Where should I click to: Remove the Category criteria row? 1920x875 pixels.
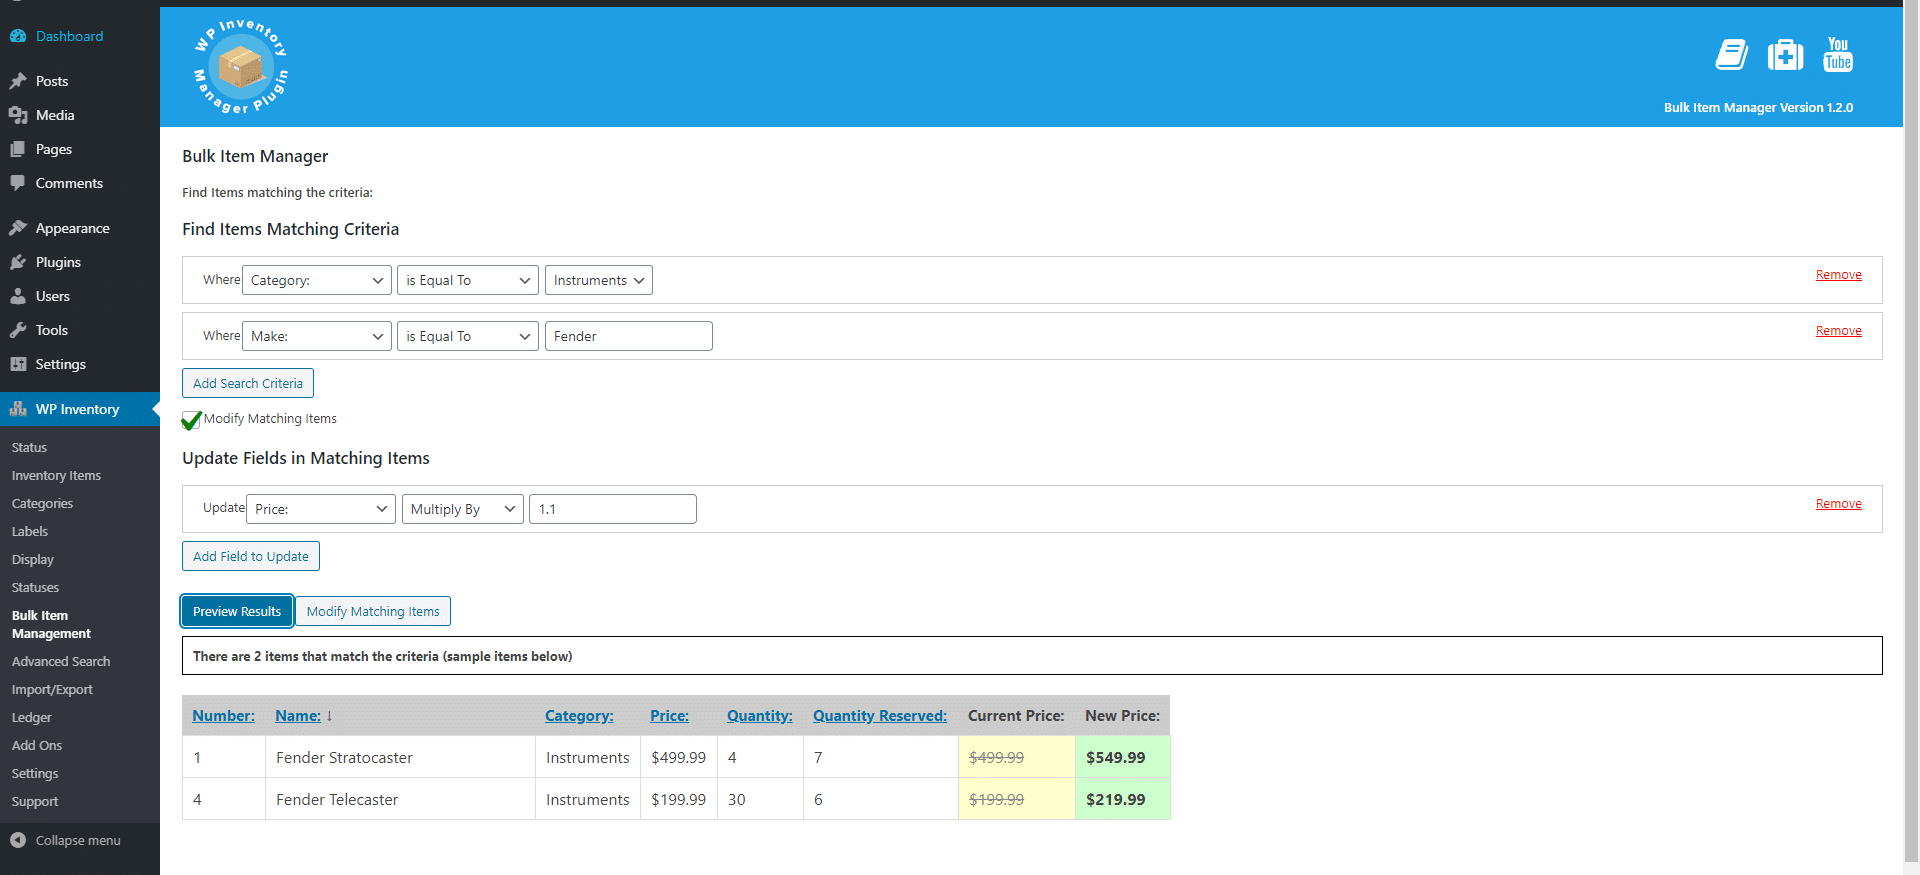1838,275
